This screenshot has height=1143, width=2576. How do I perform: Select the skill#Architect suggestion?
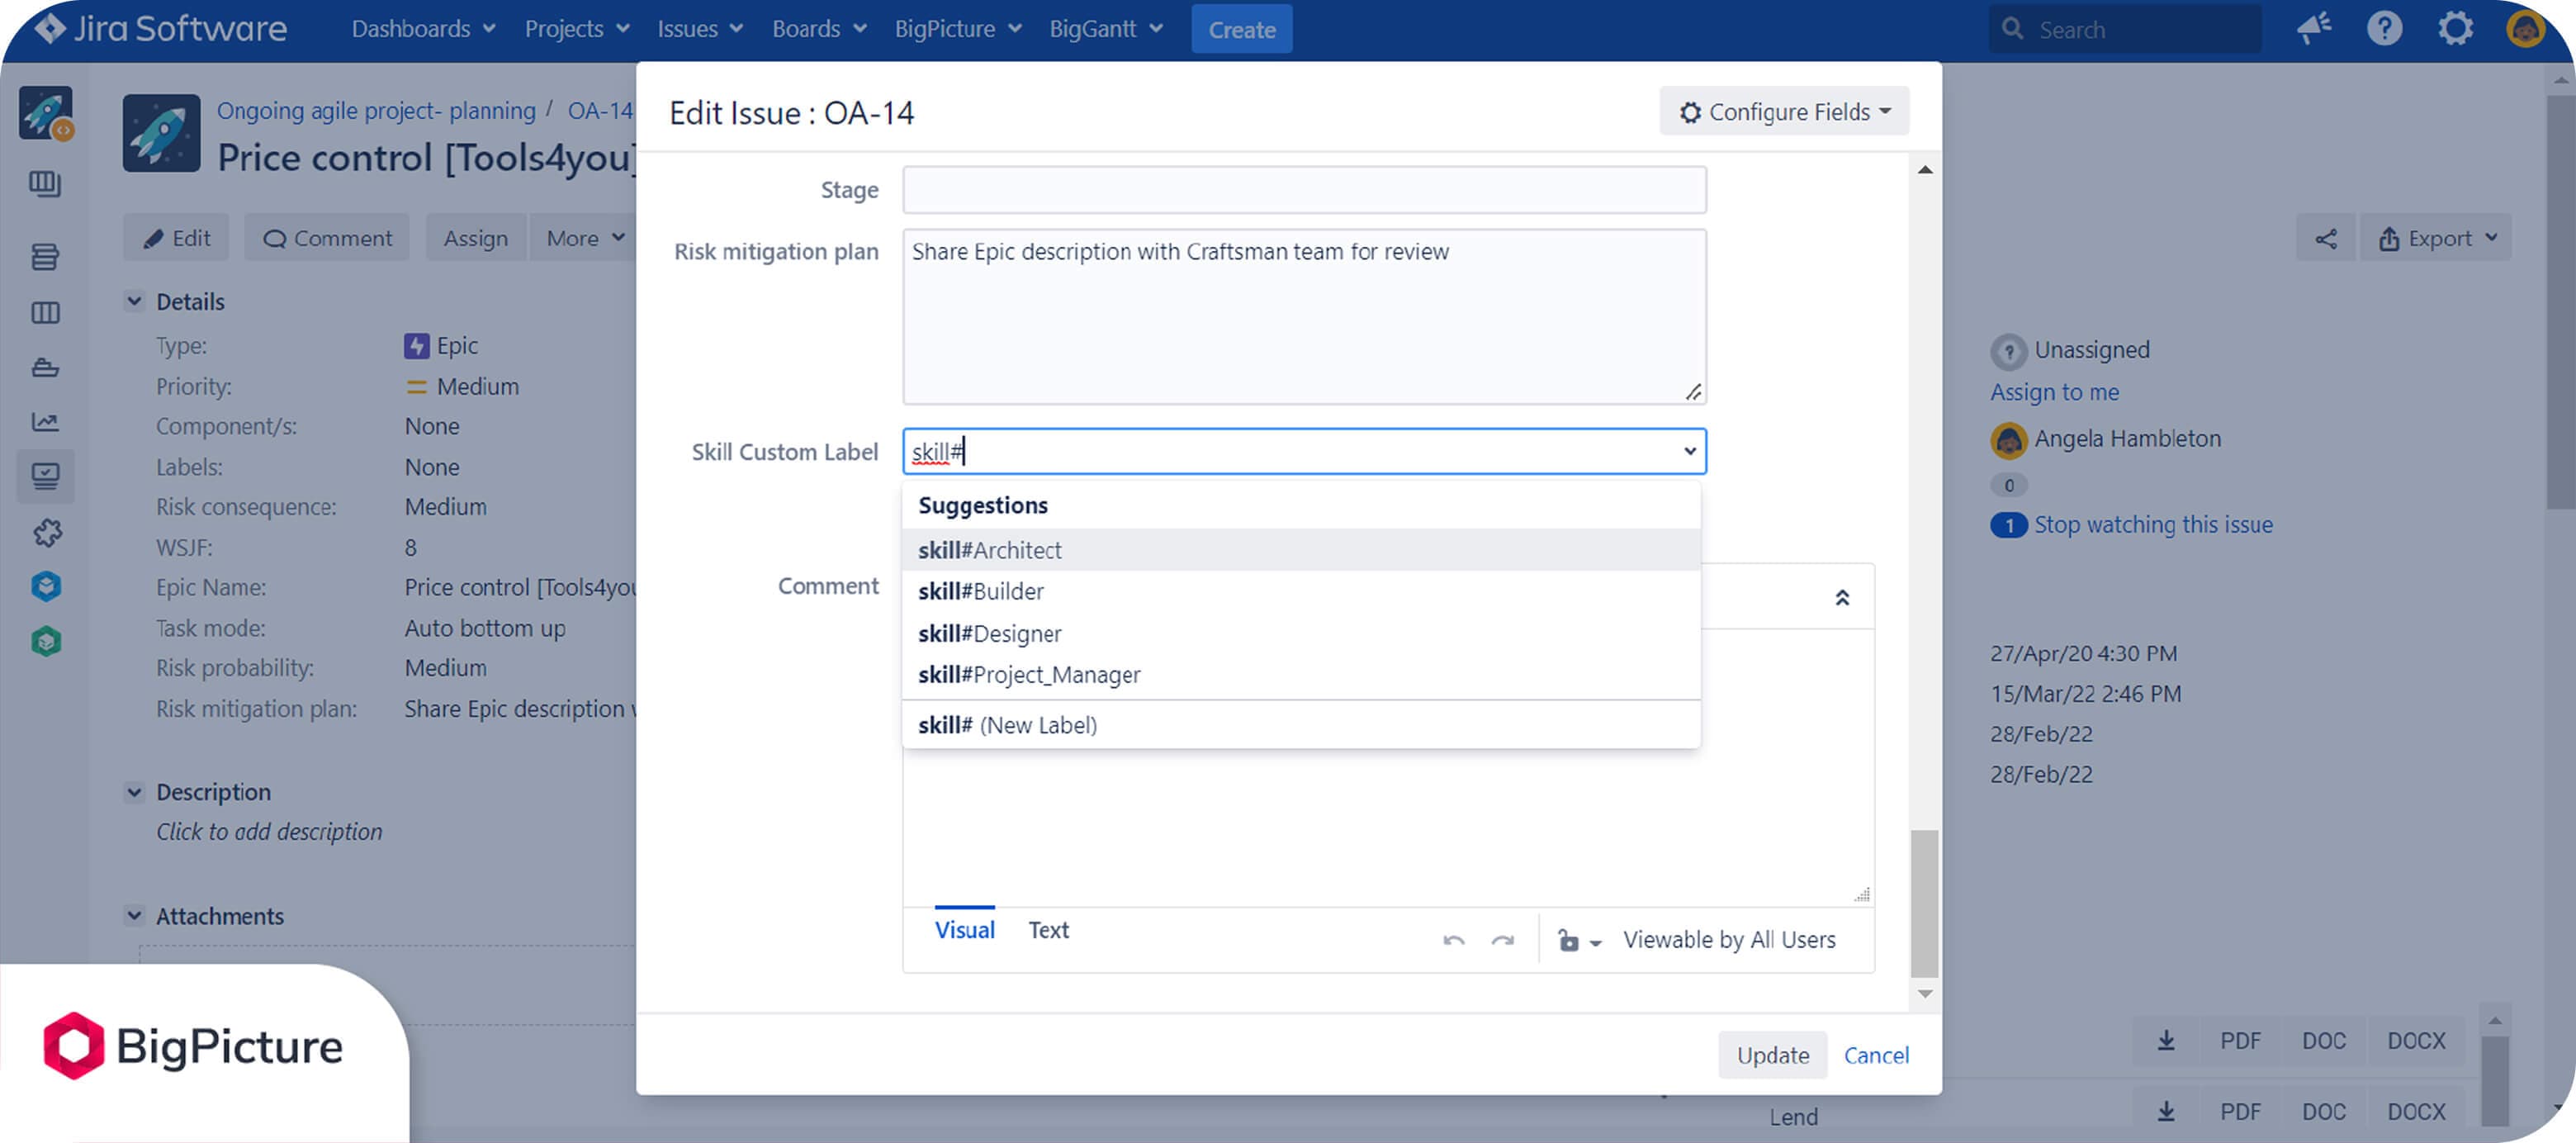click(x=1301, y=550)
